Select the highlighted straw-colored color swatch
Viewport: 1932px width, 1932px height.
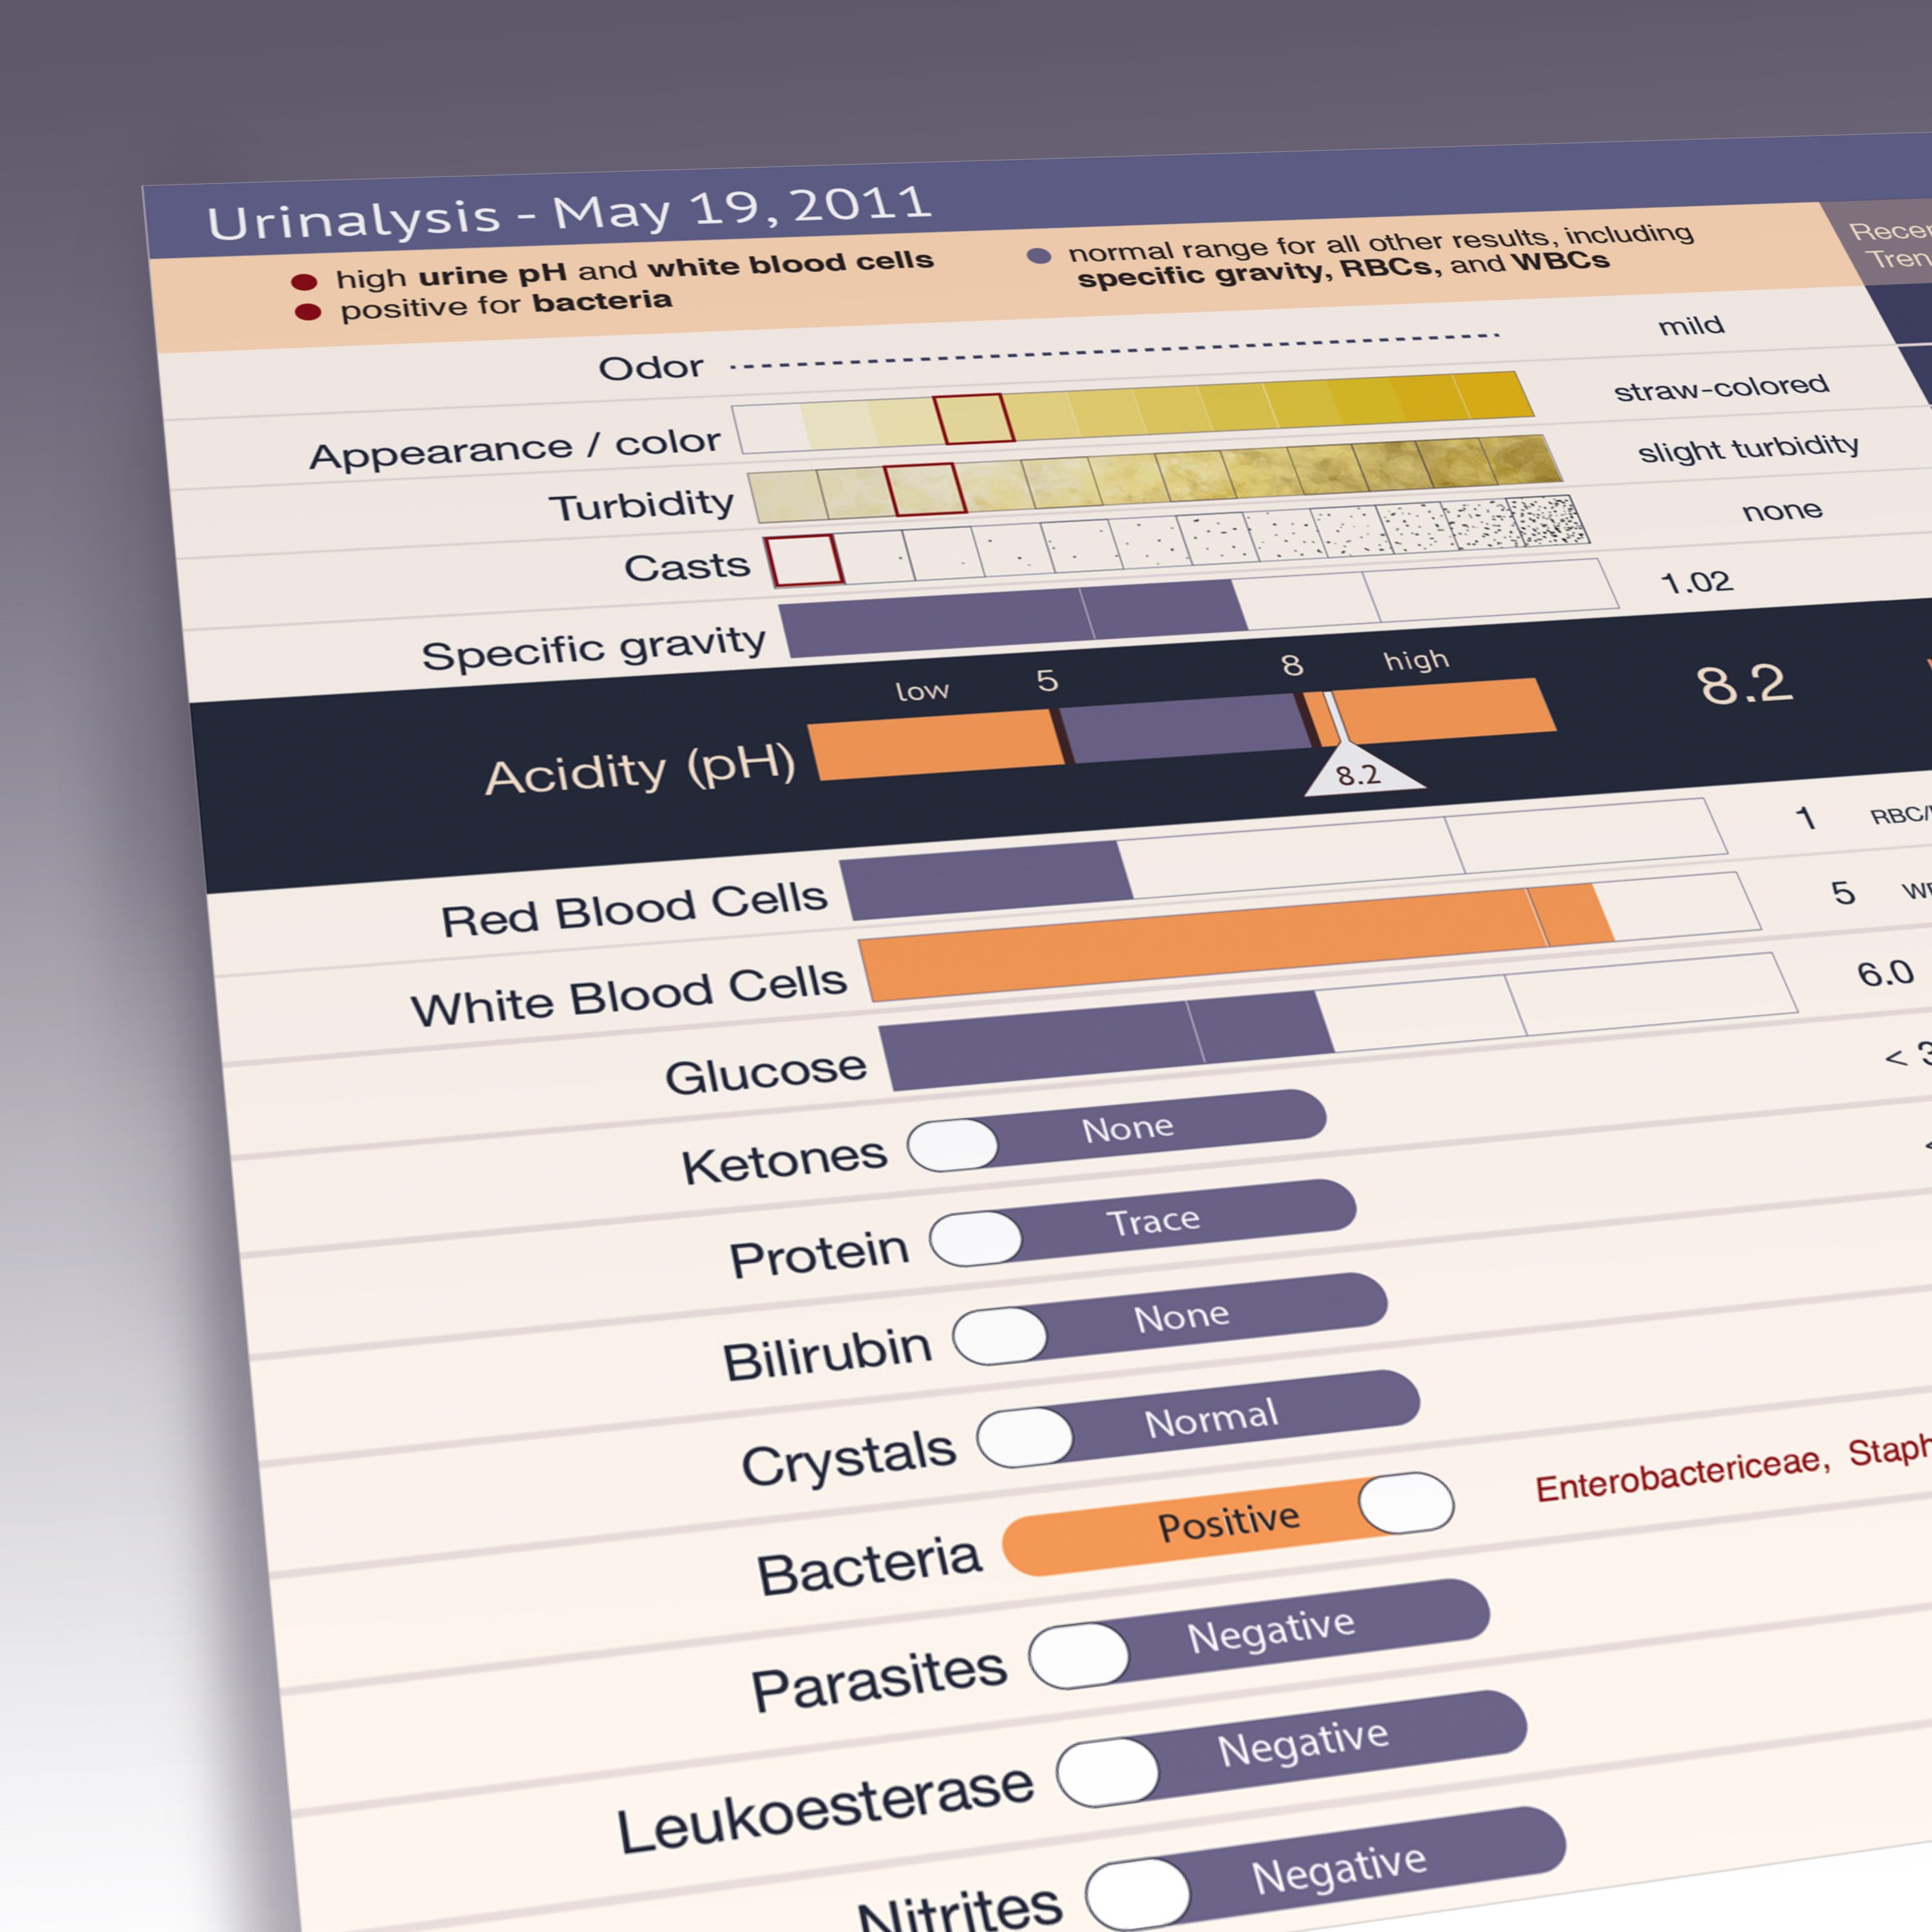pos(974,418)
